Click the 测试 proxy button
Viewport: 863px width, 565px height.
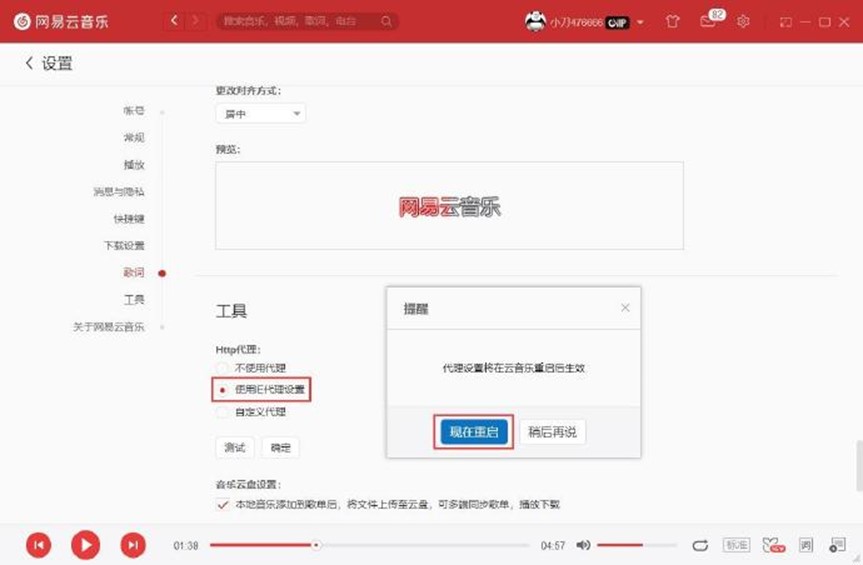point(235,447)
